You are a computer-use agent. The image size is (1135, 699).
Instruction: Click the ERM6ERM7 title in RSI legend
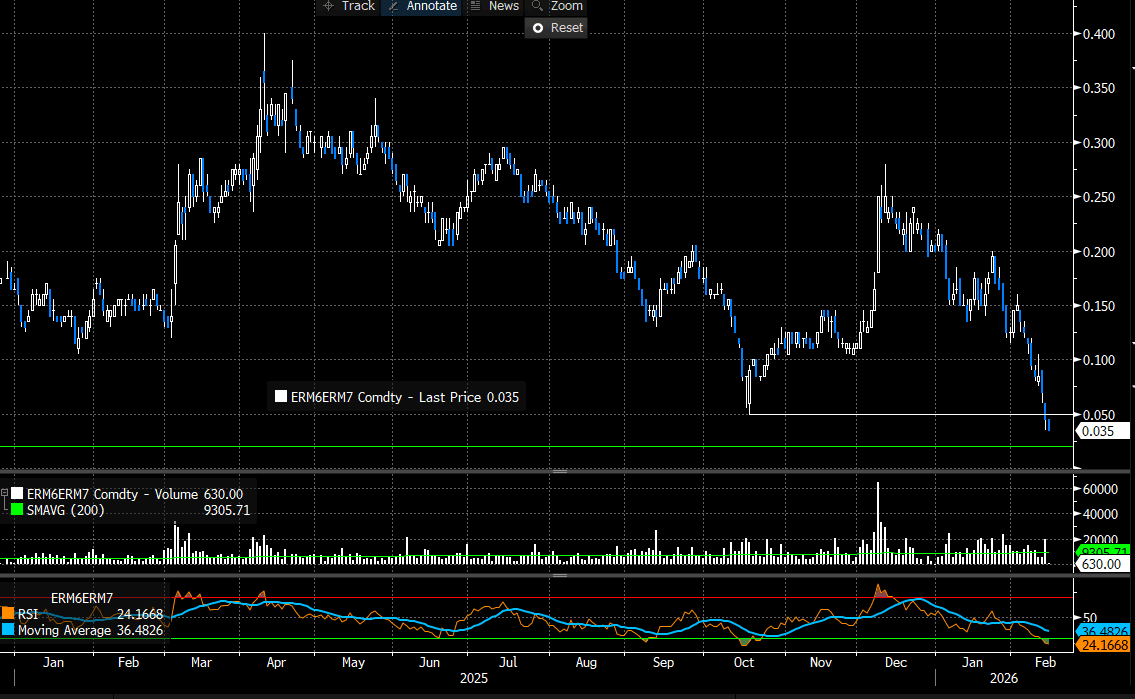pos(81,598)
